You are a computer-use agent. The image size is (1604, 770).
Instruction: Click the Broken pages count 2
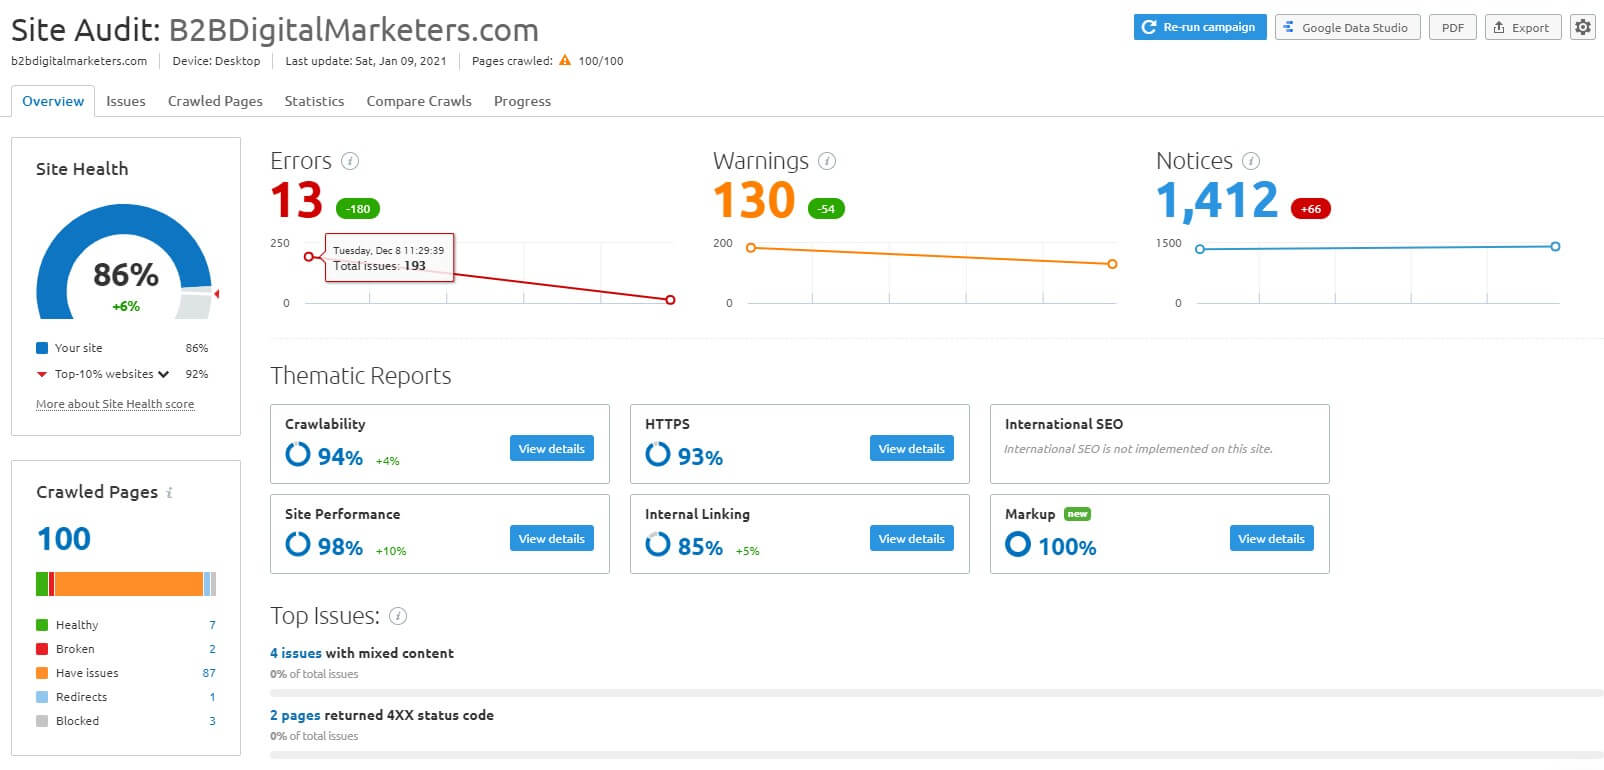pos(212,649)
